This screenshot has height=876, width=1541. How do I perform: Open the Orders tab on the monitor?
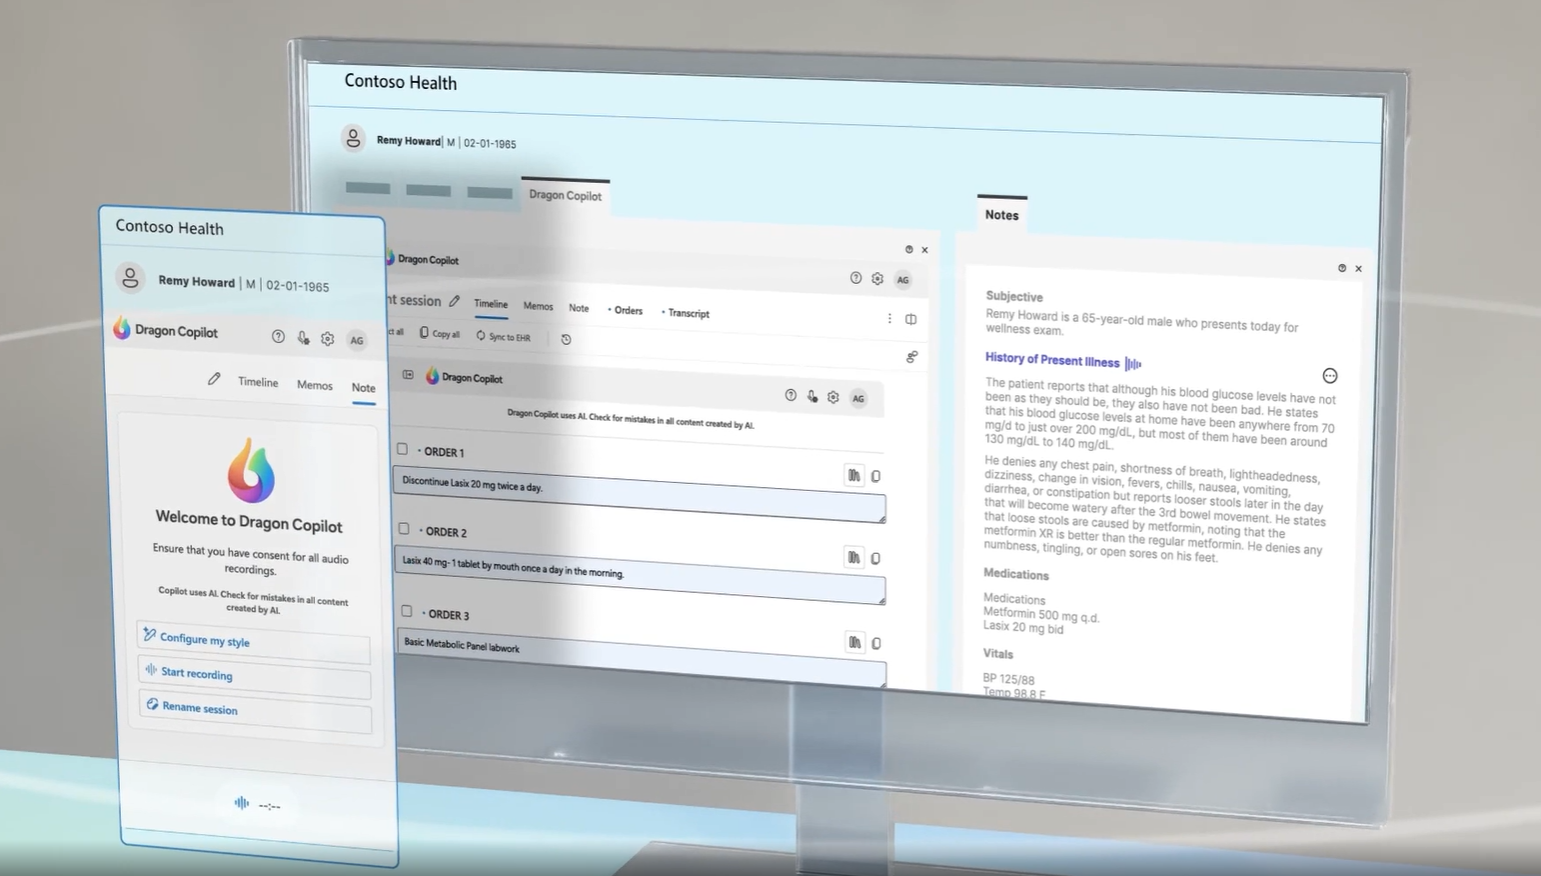point(626,310)
